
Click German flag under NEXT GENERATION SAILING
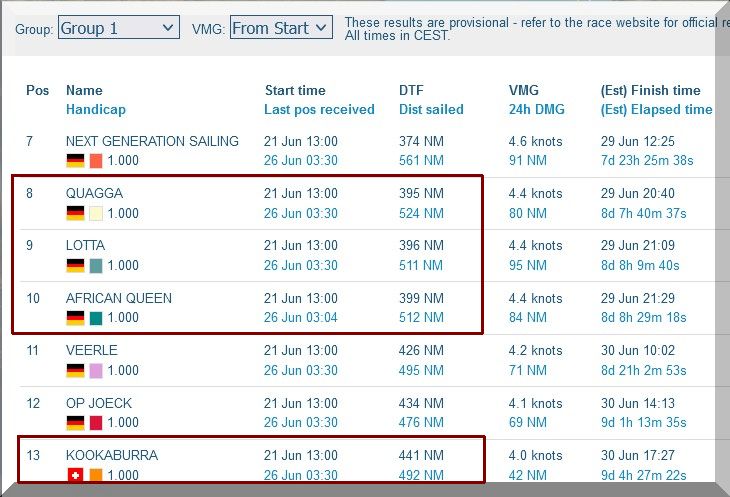75,160
